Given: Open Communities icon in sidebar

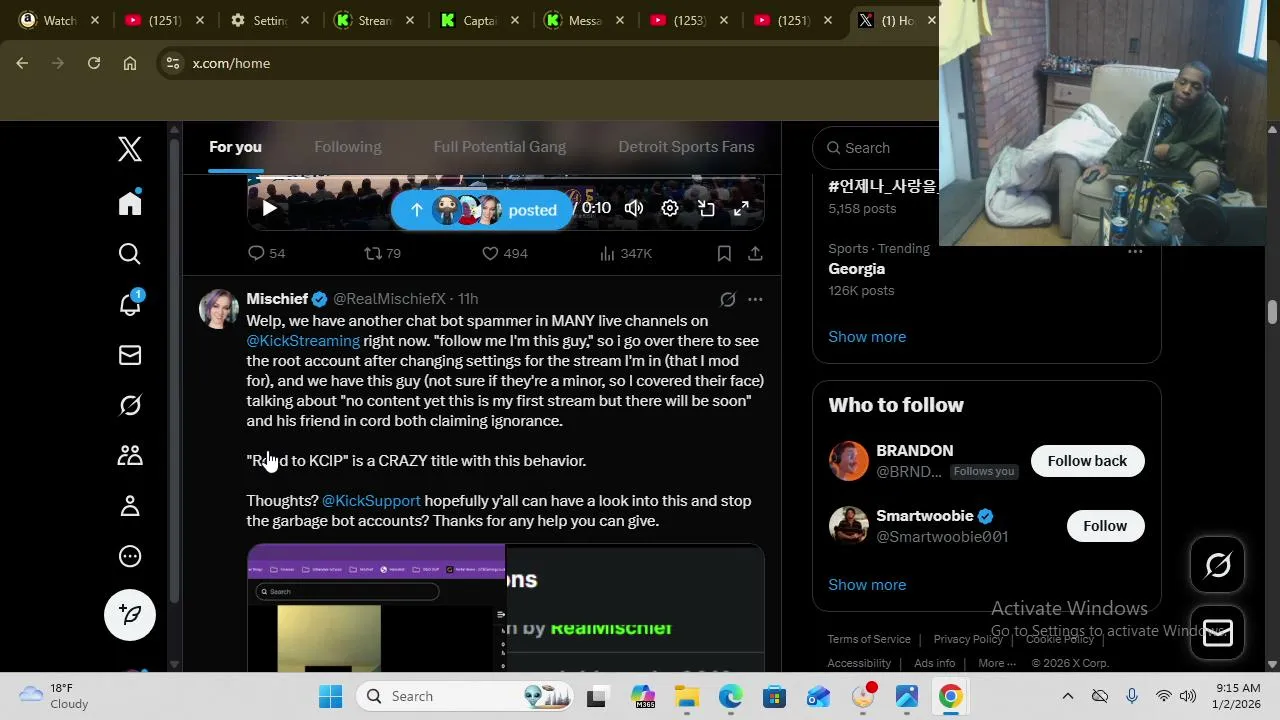Looking at the screenshot, I should point(130,455).
